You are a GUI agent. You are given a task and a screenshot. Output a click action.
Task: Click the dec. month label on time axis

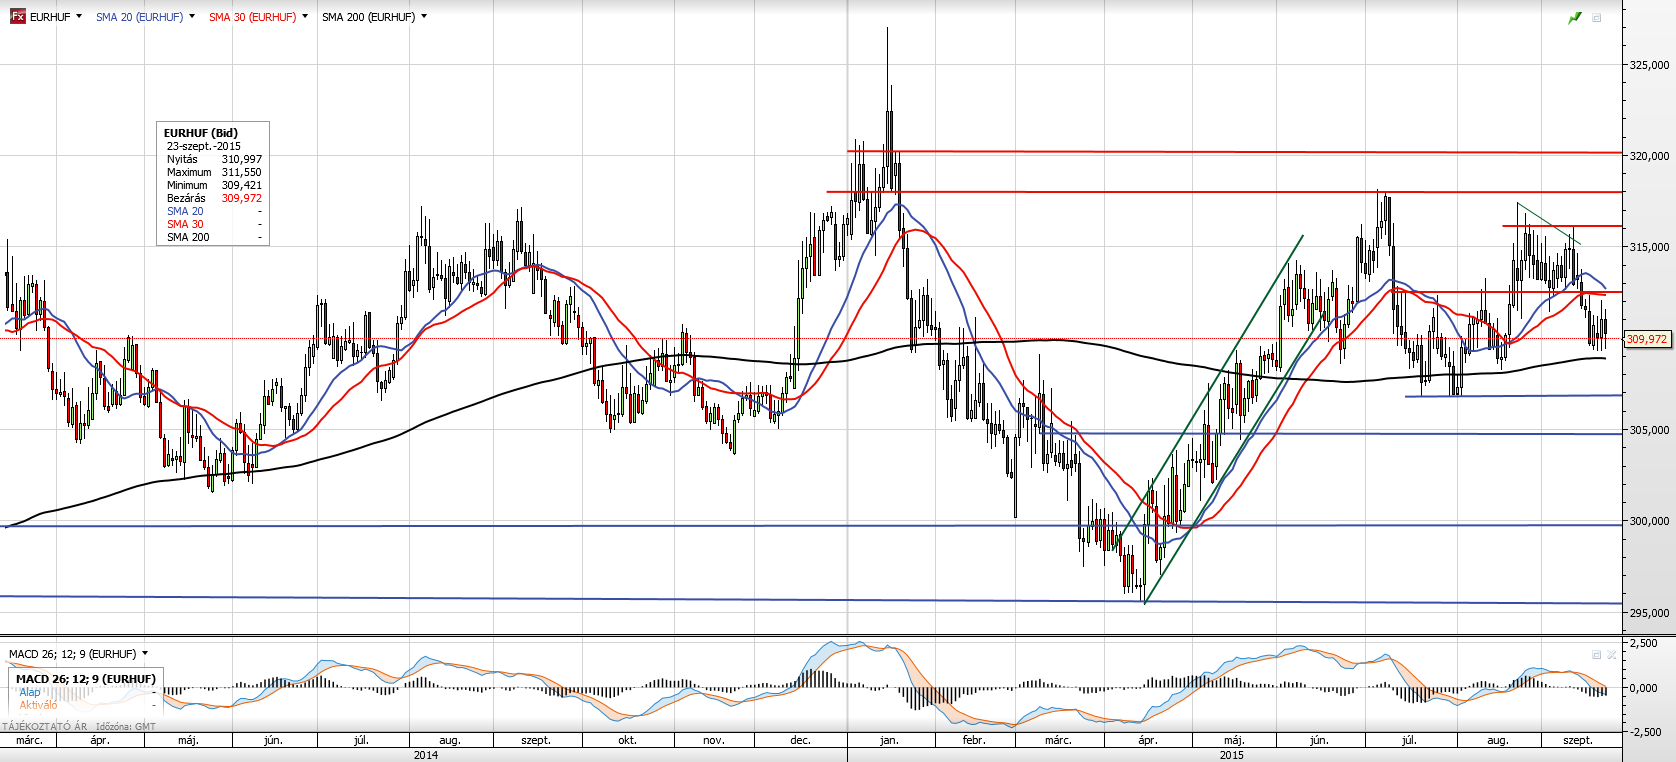point(800,741)
